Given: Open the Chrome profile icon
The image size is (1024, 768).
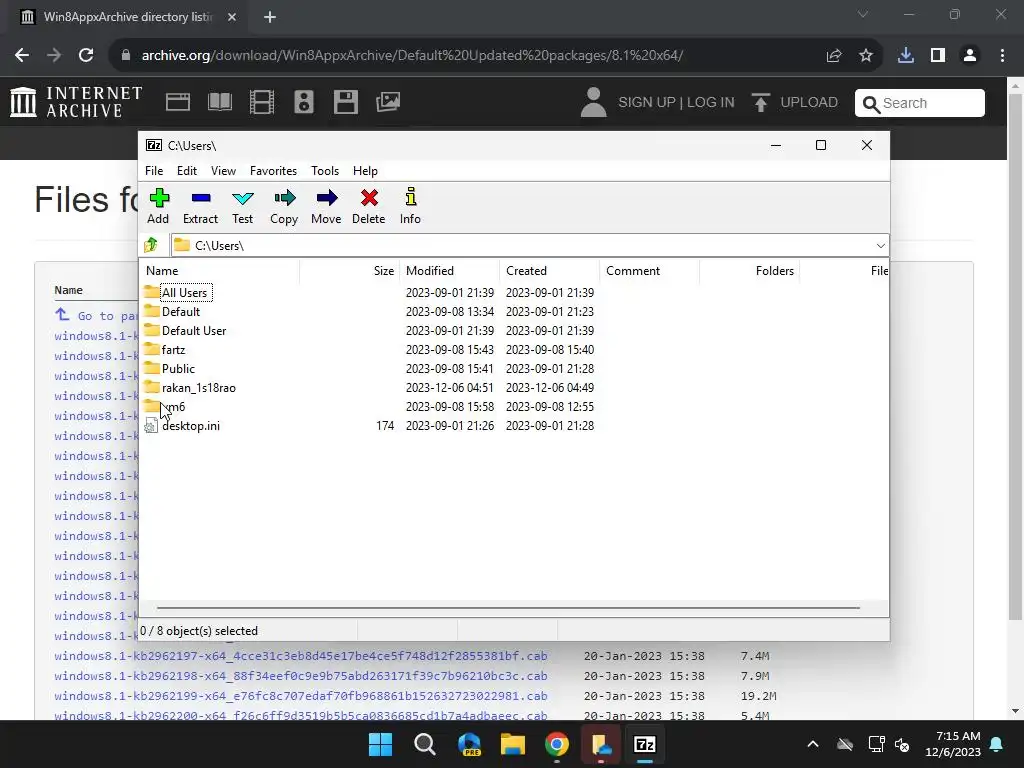Looking at the screenshot, I should click(x=970, y=56).
